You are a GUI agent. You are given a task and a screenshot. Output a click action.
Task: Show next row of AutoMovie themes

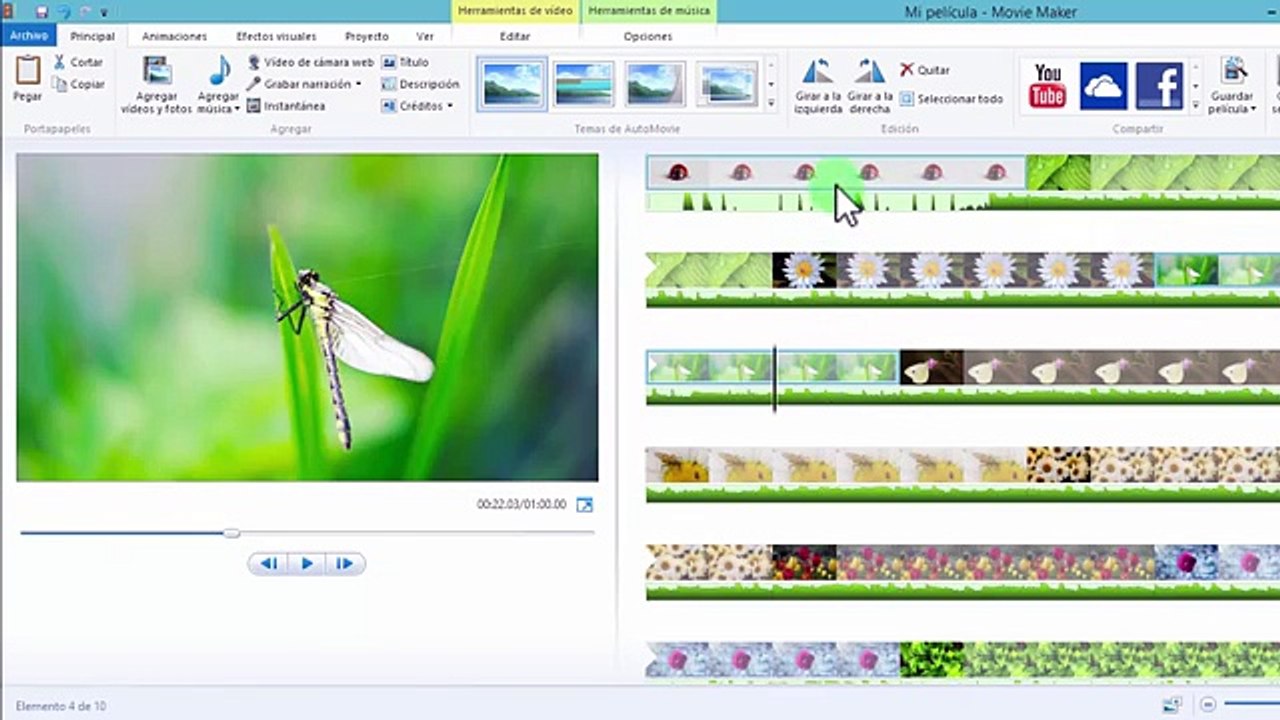[x=771, y=85]
